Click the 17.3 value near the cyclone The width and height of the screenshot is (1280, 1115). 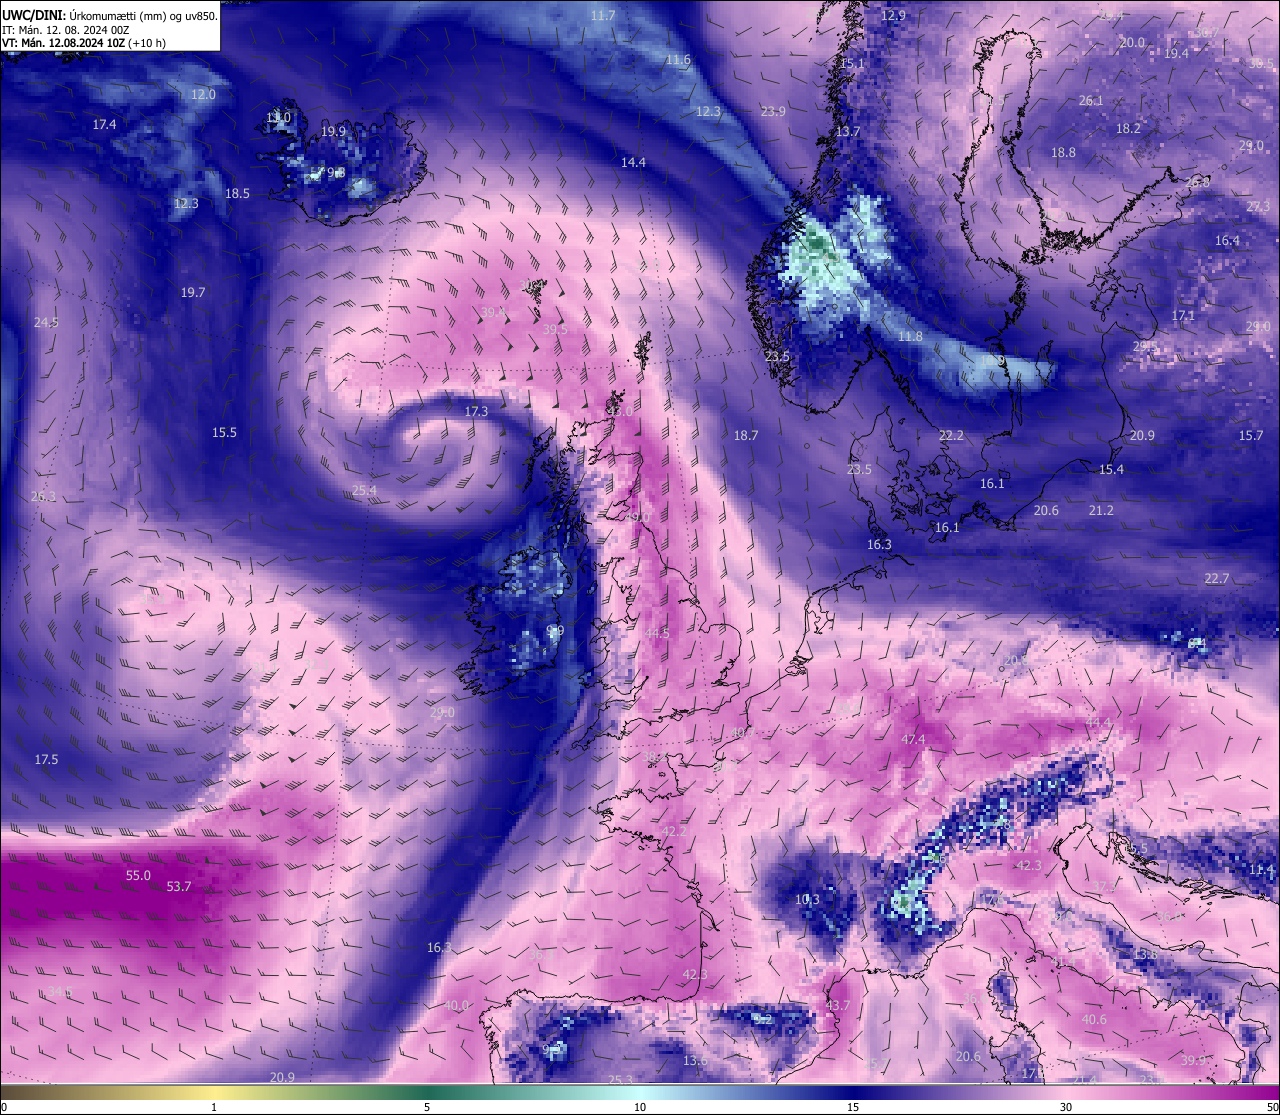[x=476, y=411]
